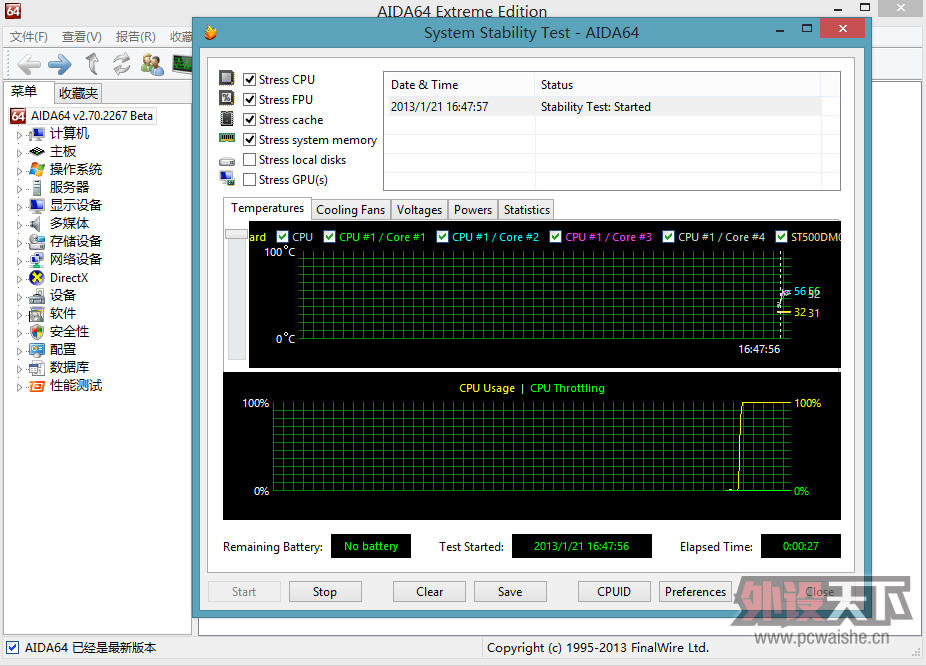Switch to the Powers tab

point(473,210)
